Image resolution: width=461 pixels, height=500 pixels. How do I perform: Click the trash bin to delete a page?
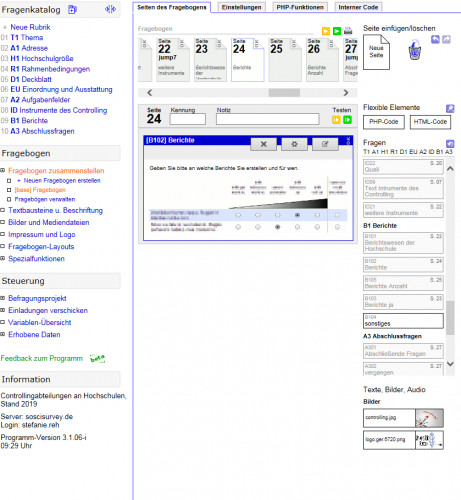pos(414,50)
